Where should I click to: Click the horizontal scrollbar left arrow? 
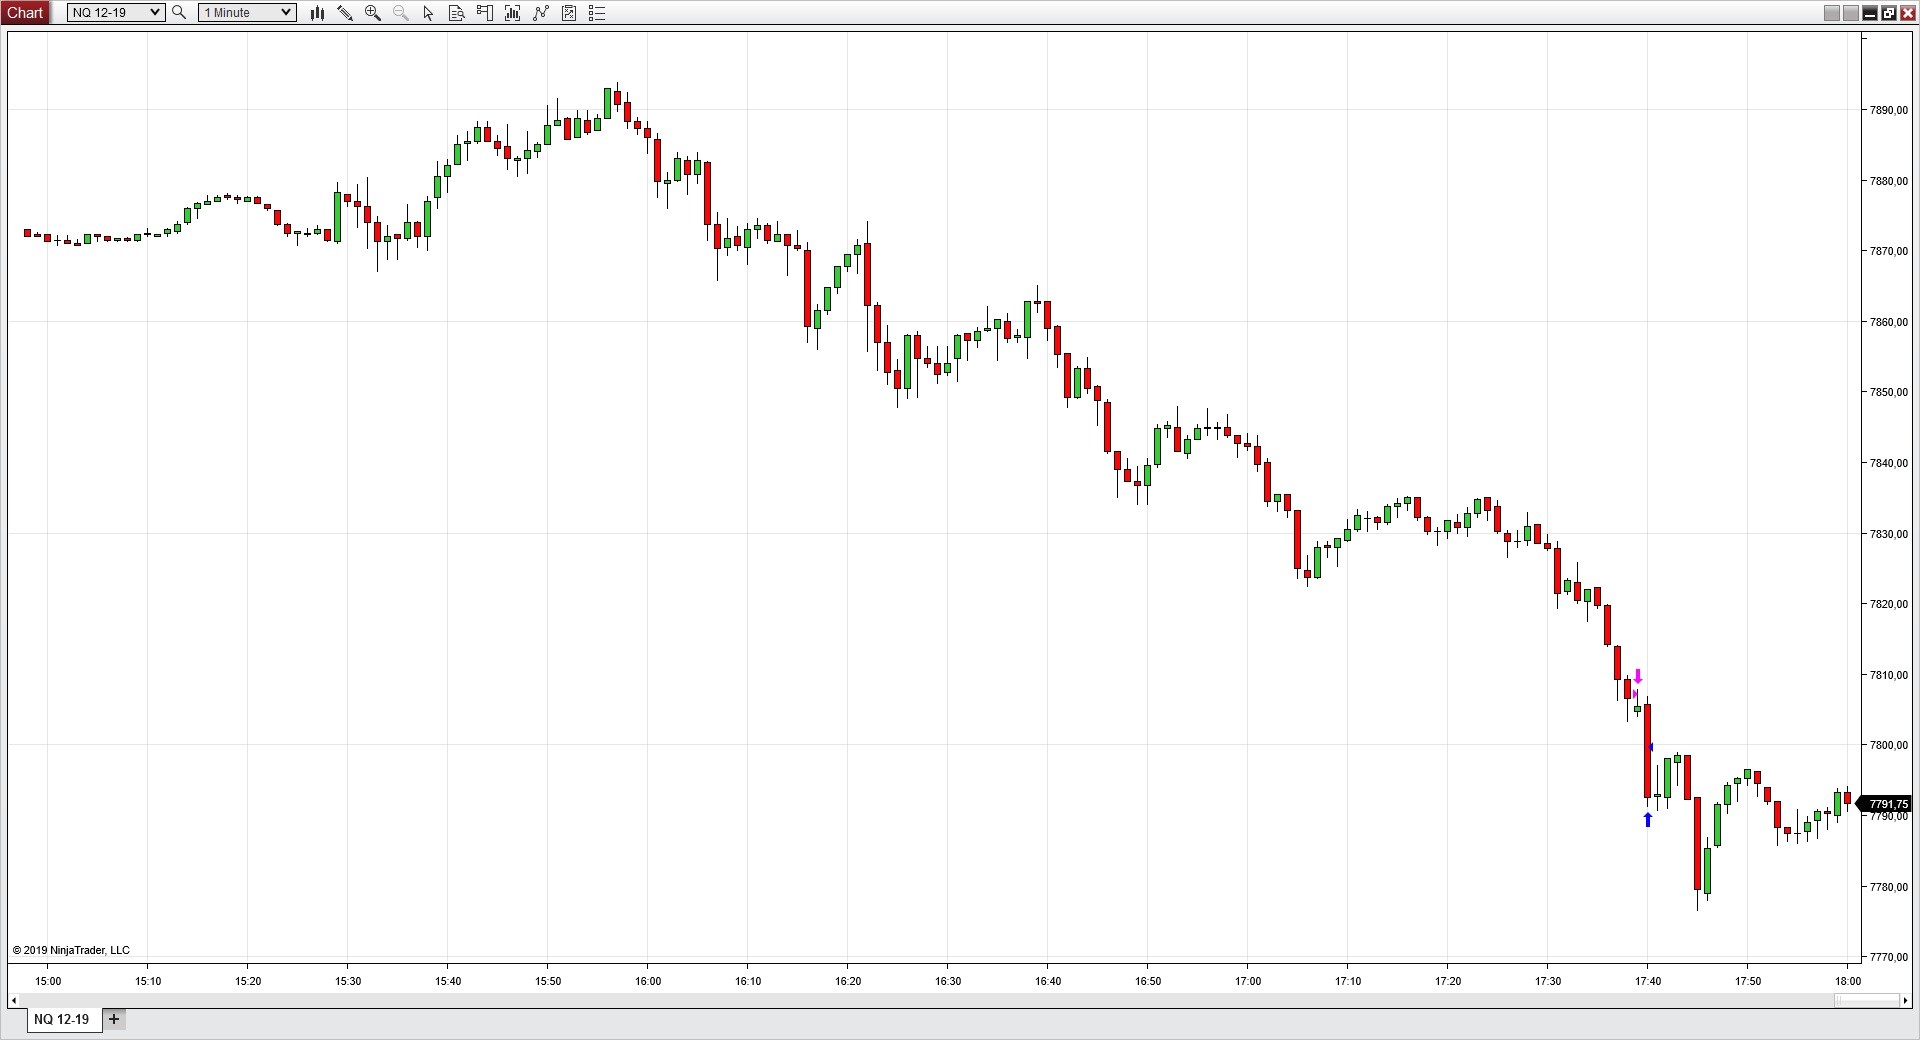pos(14,1001)
